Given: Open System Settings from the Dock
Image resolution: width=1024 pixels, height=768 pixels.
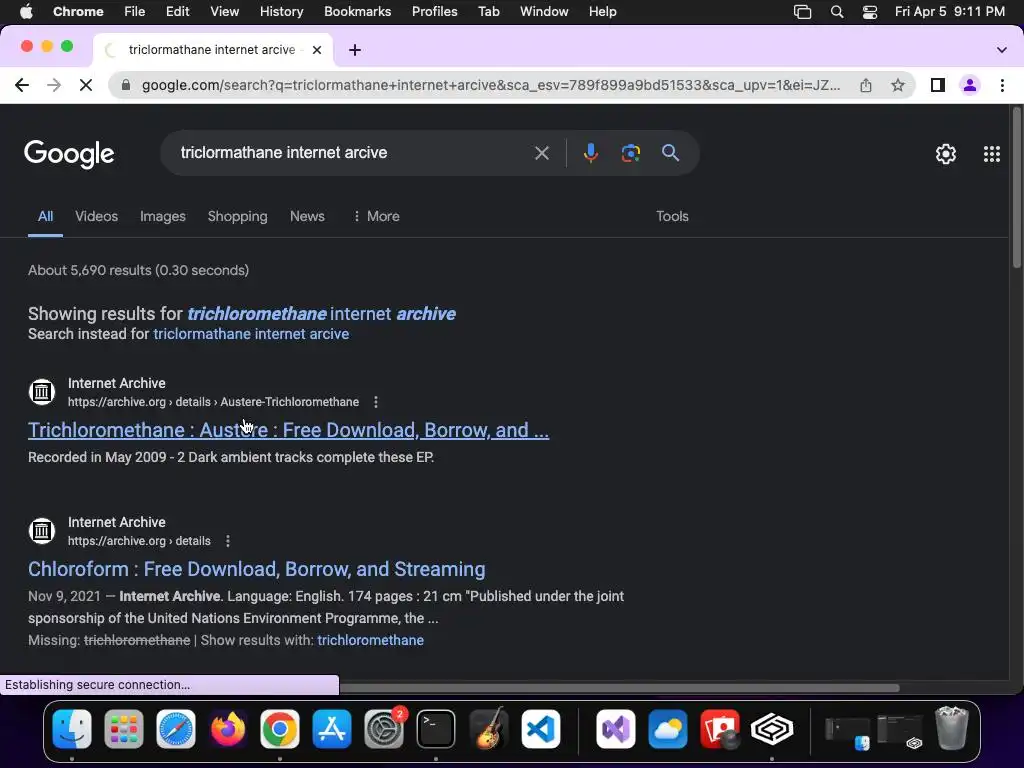Looking at the screenshot, I should click(384, 729).
